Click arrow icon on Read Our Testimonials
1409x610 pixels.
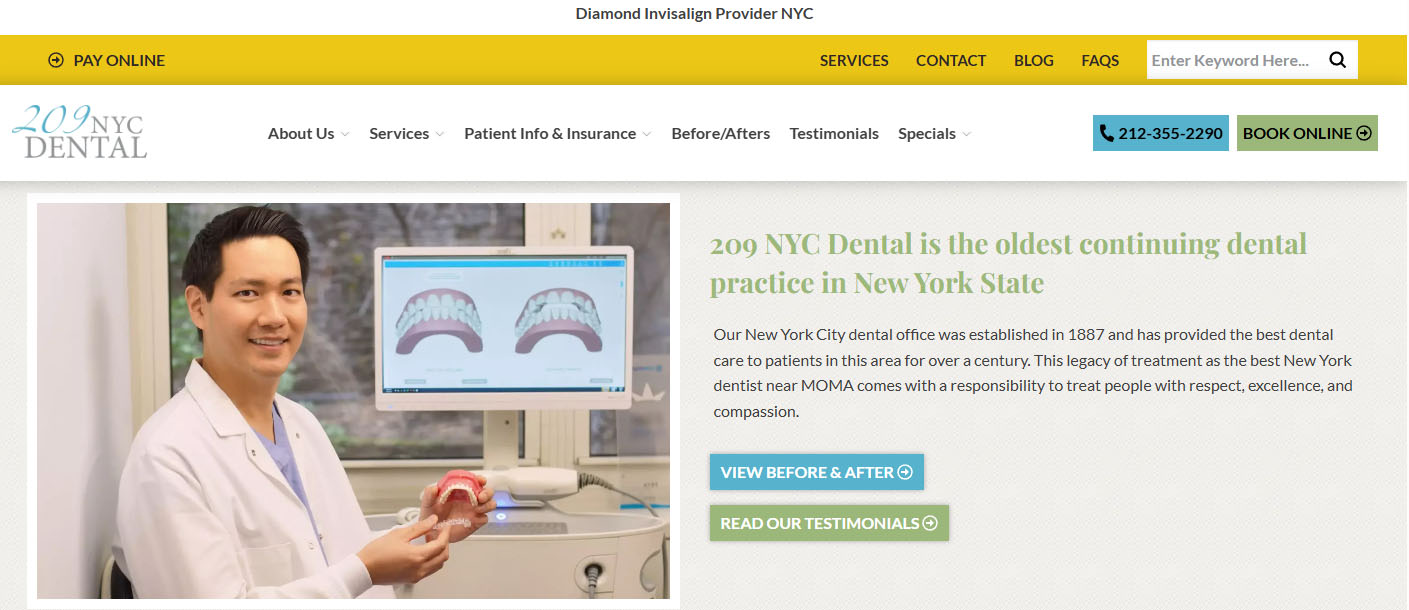pos(930,523)
